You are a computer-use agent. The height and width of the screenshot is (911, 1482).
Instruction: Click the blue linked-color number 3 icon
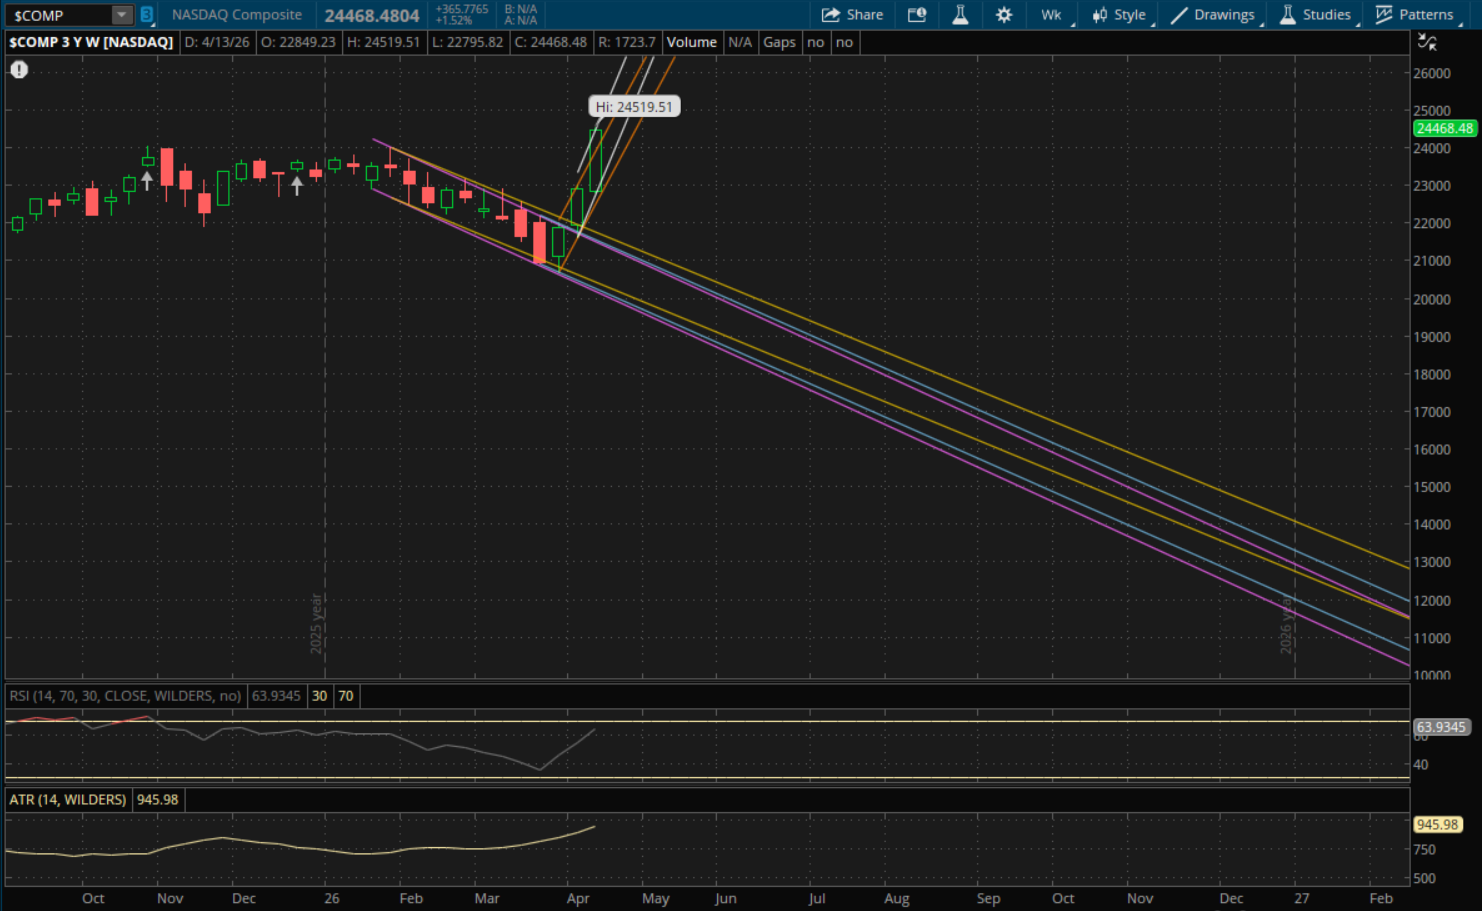tap(147, 15)
